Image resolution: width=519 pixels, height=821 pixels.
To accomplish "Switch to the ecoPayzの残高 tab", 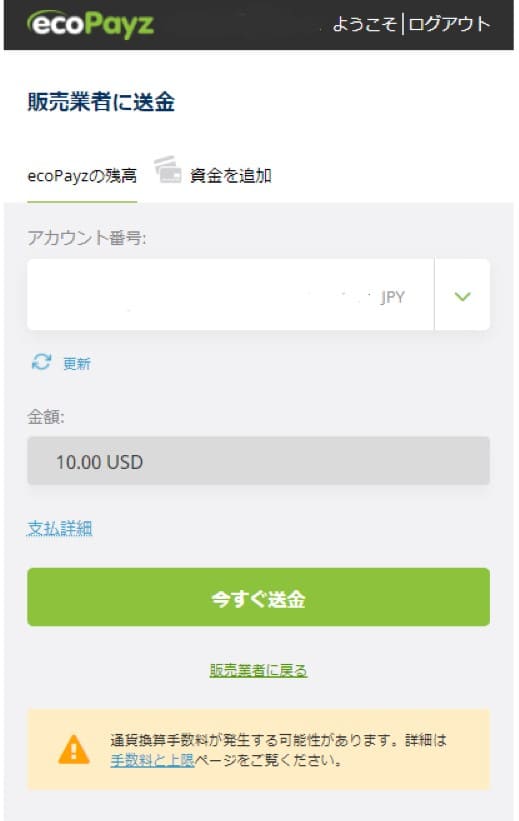I will 82,176.
